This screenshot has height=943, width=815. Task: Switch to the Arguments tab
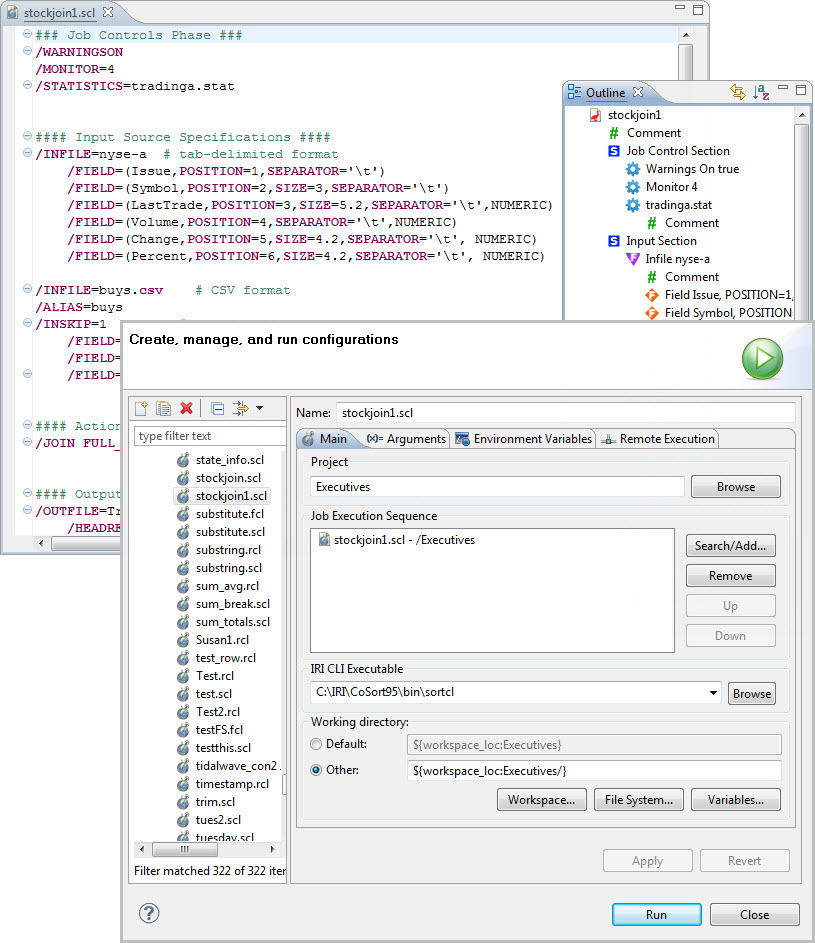point(407,439)
